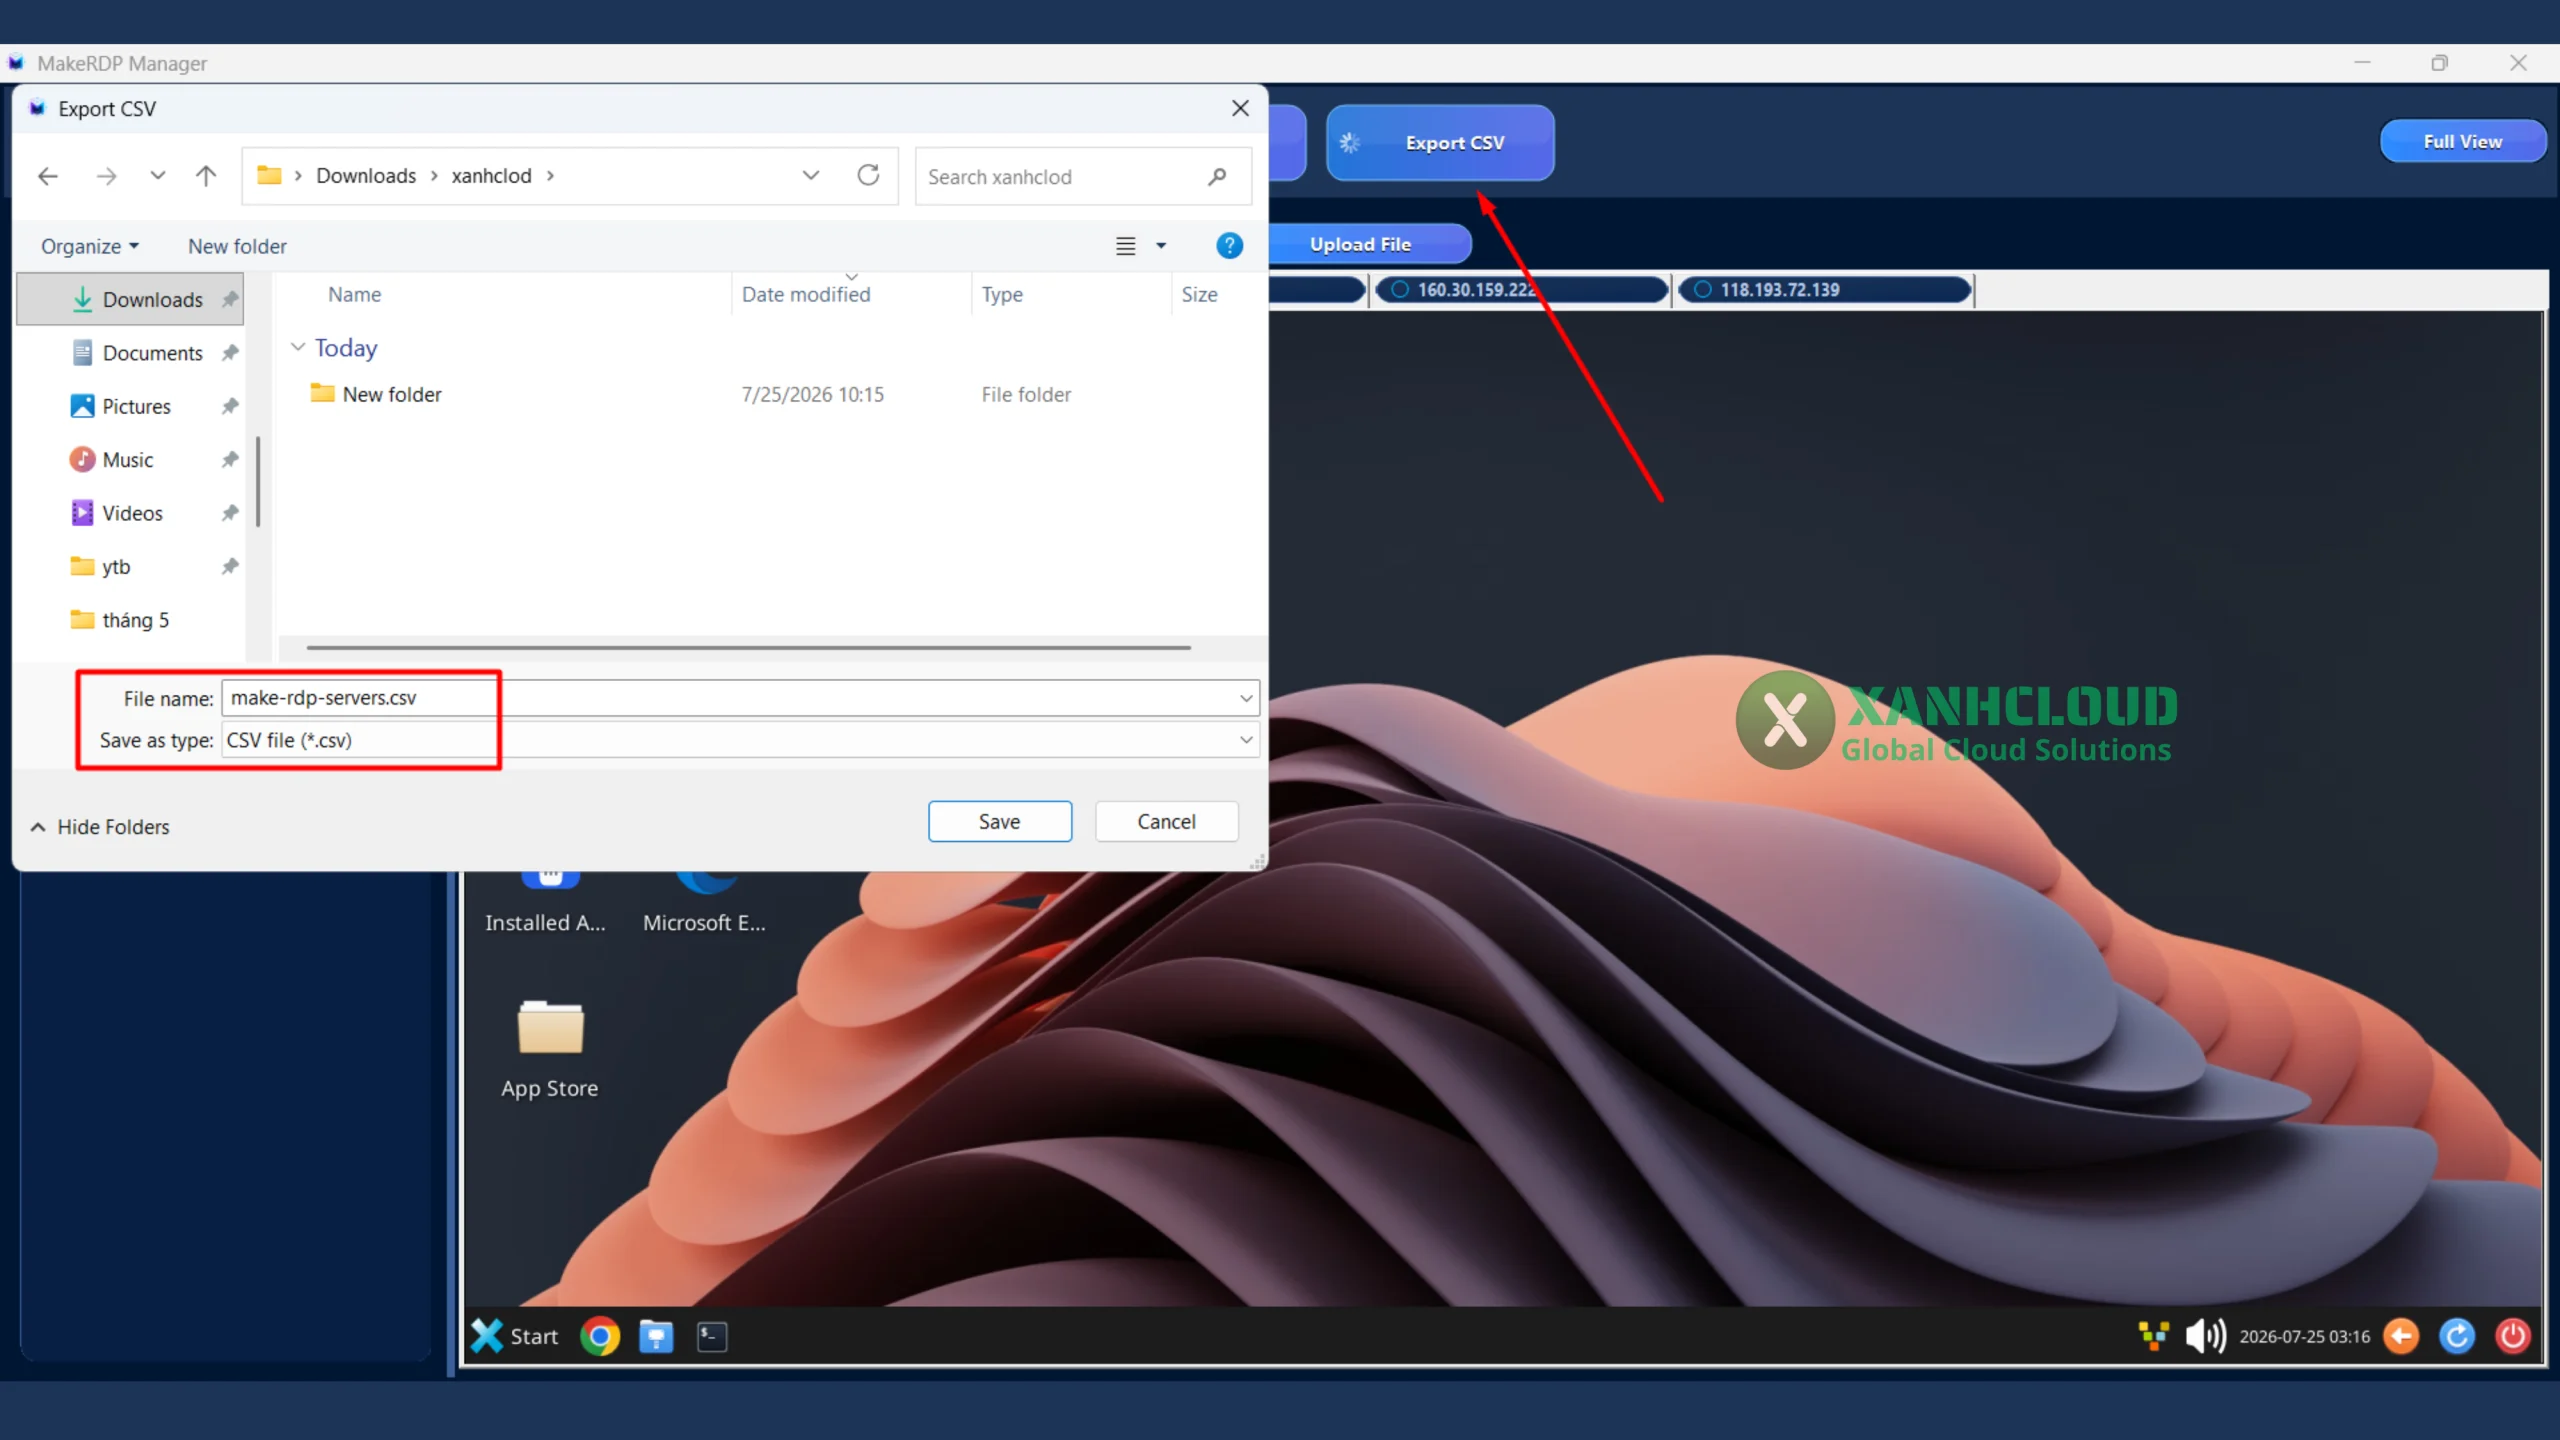Unpin the Downloads pin icon
2560x1440 pixels.
tap(230, 299)
